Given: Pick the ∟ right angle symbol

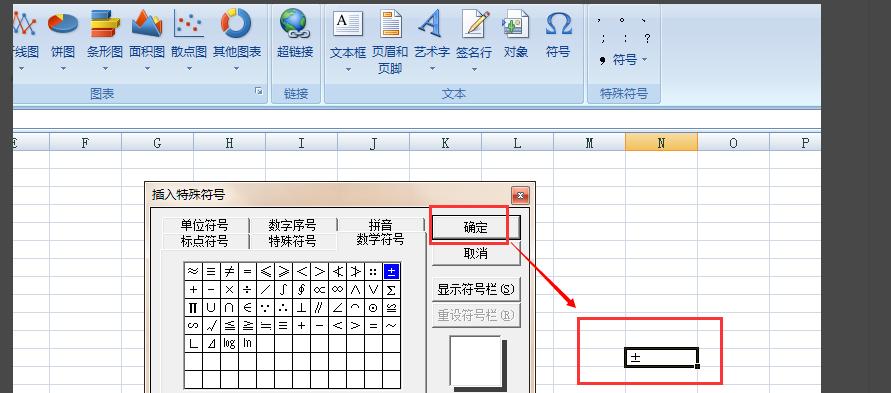Looking at the screenshot, I should (193, 343).
